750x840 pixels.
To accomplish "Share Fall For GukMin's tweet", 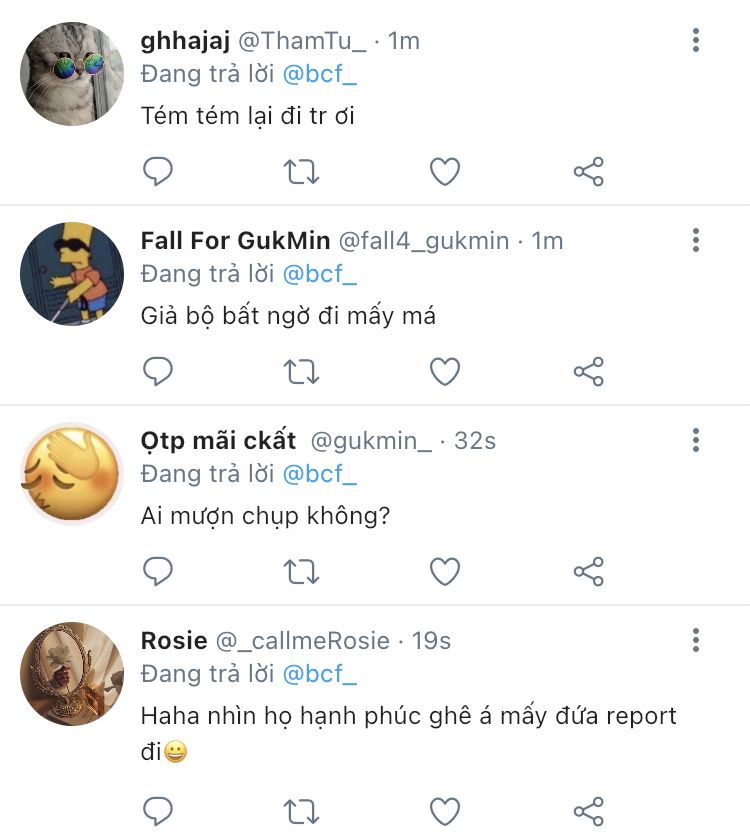I will click(589, 372).
